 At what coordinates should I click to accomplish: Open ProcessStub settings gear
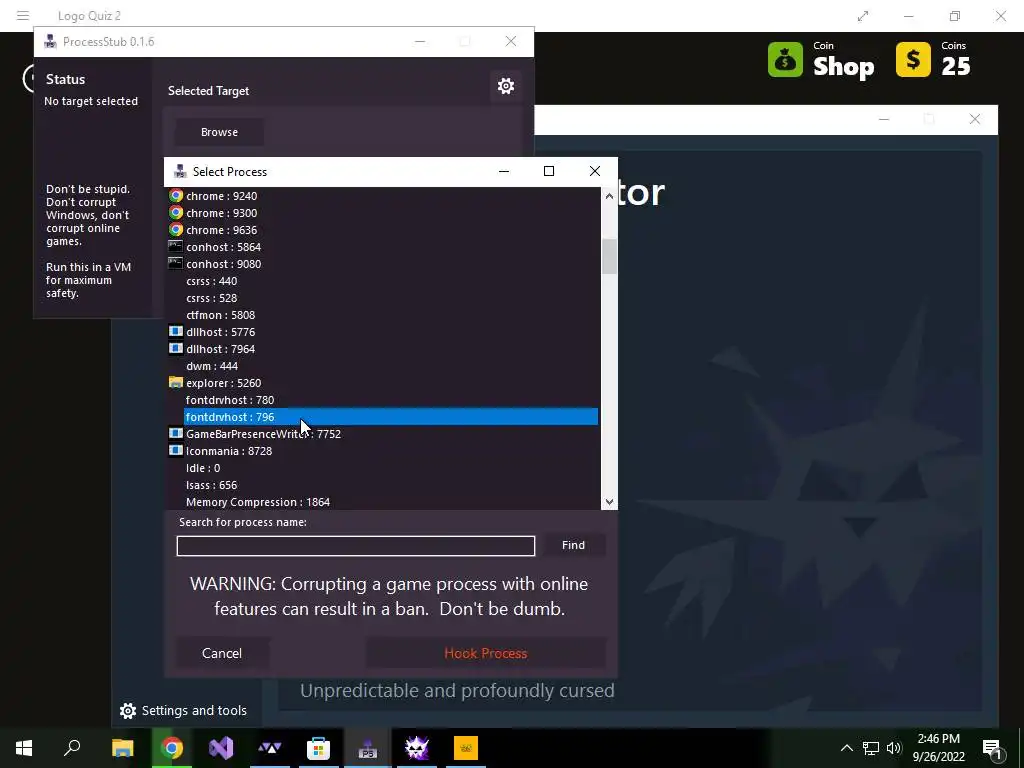(x=505, y=86)
